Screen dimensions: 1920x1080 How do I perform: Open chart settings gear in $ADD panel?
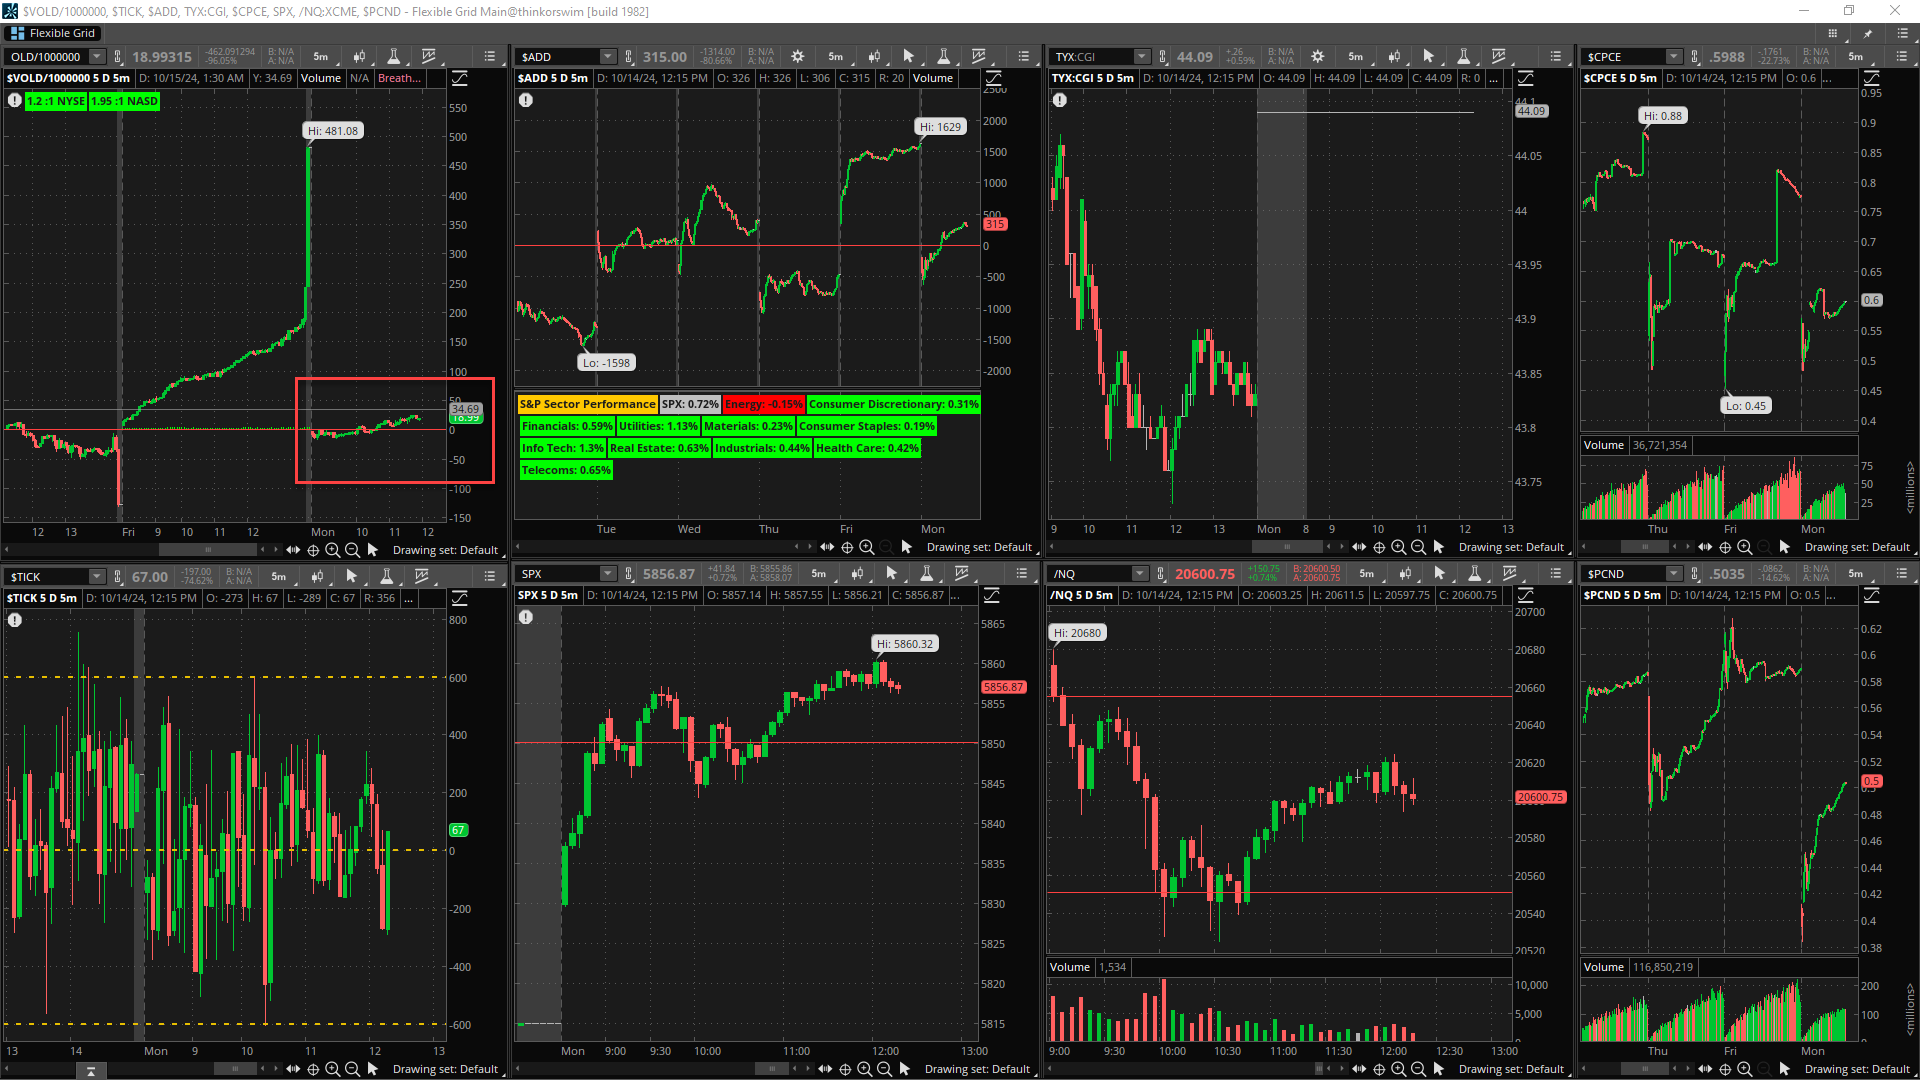click(x=797, y=57)
